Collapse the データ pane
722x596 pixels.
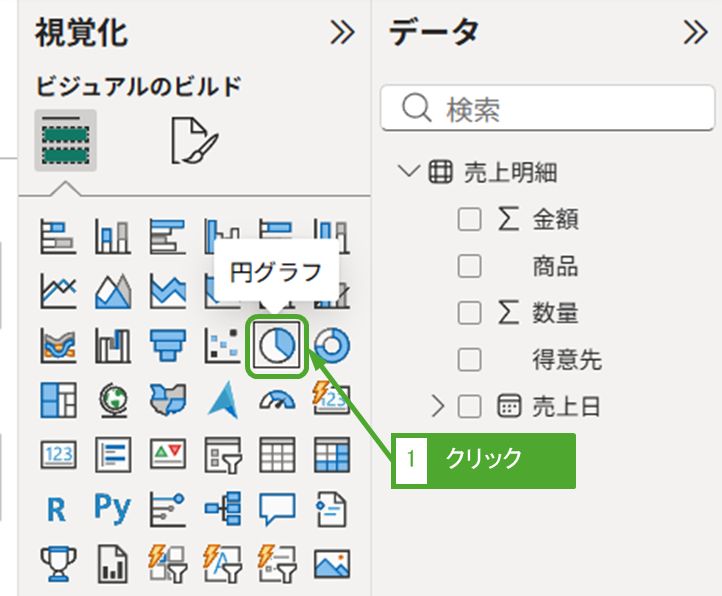coord(695,33)
